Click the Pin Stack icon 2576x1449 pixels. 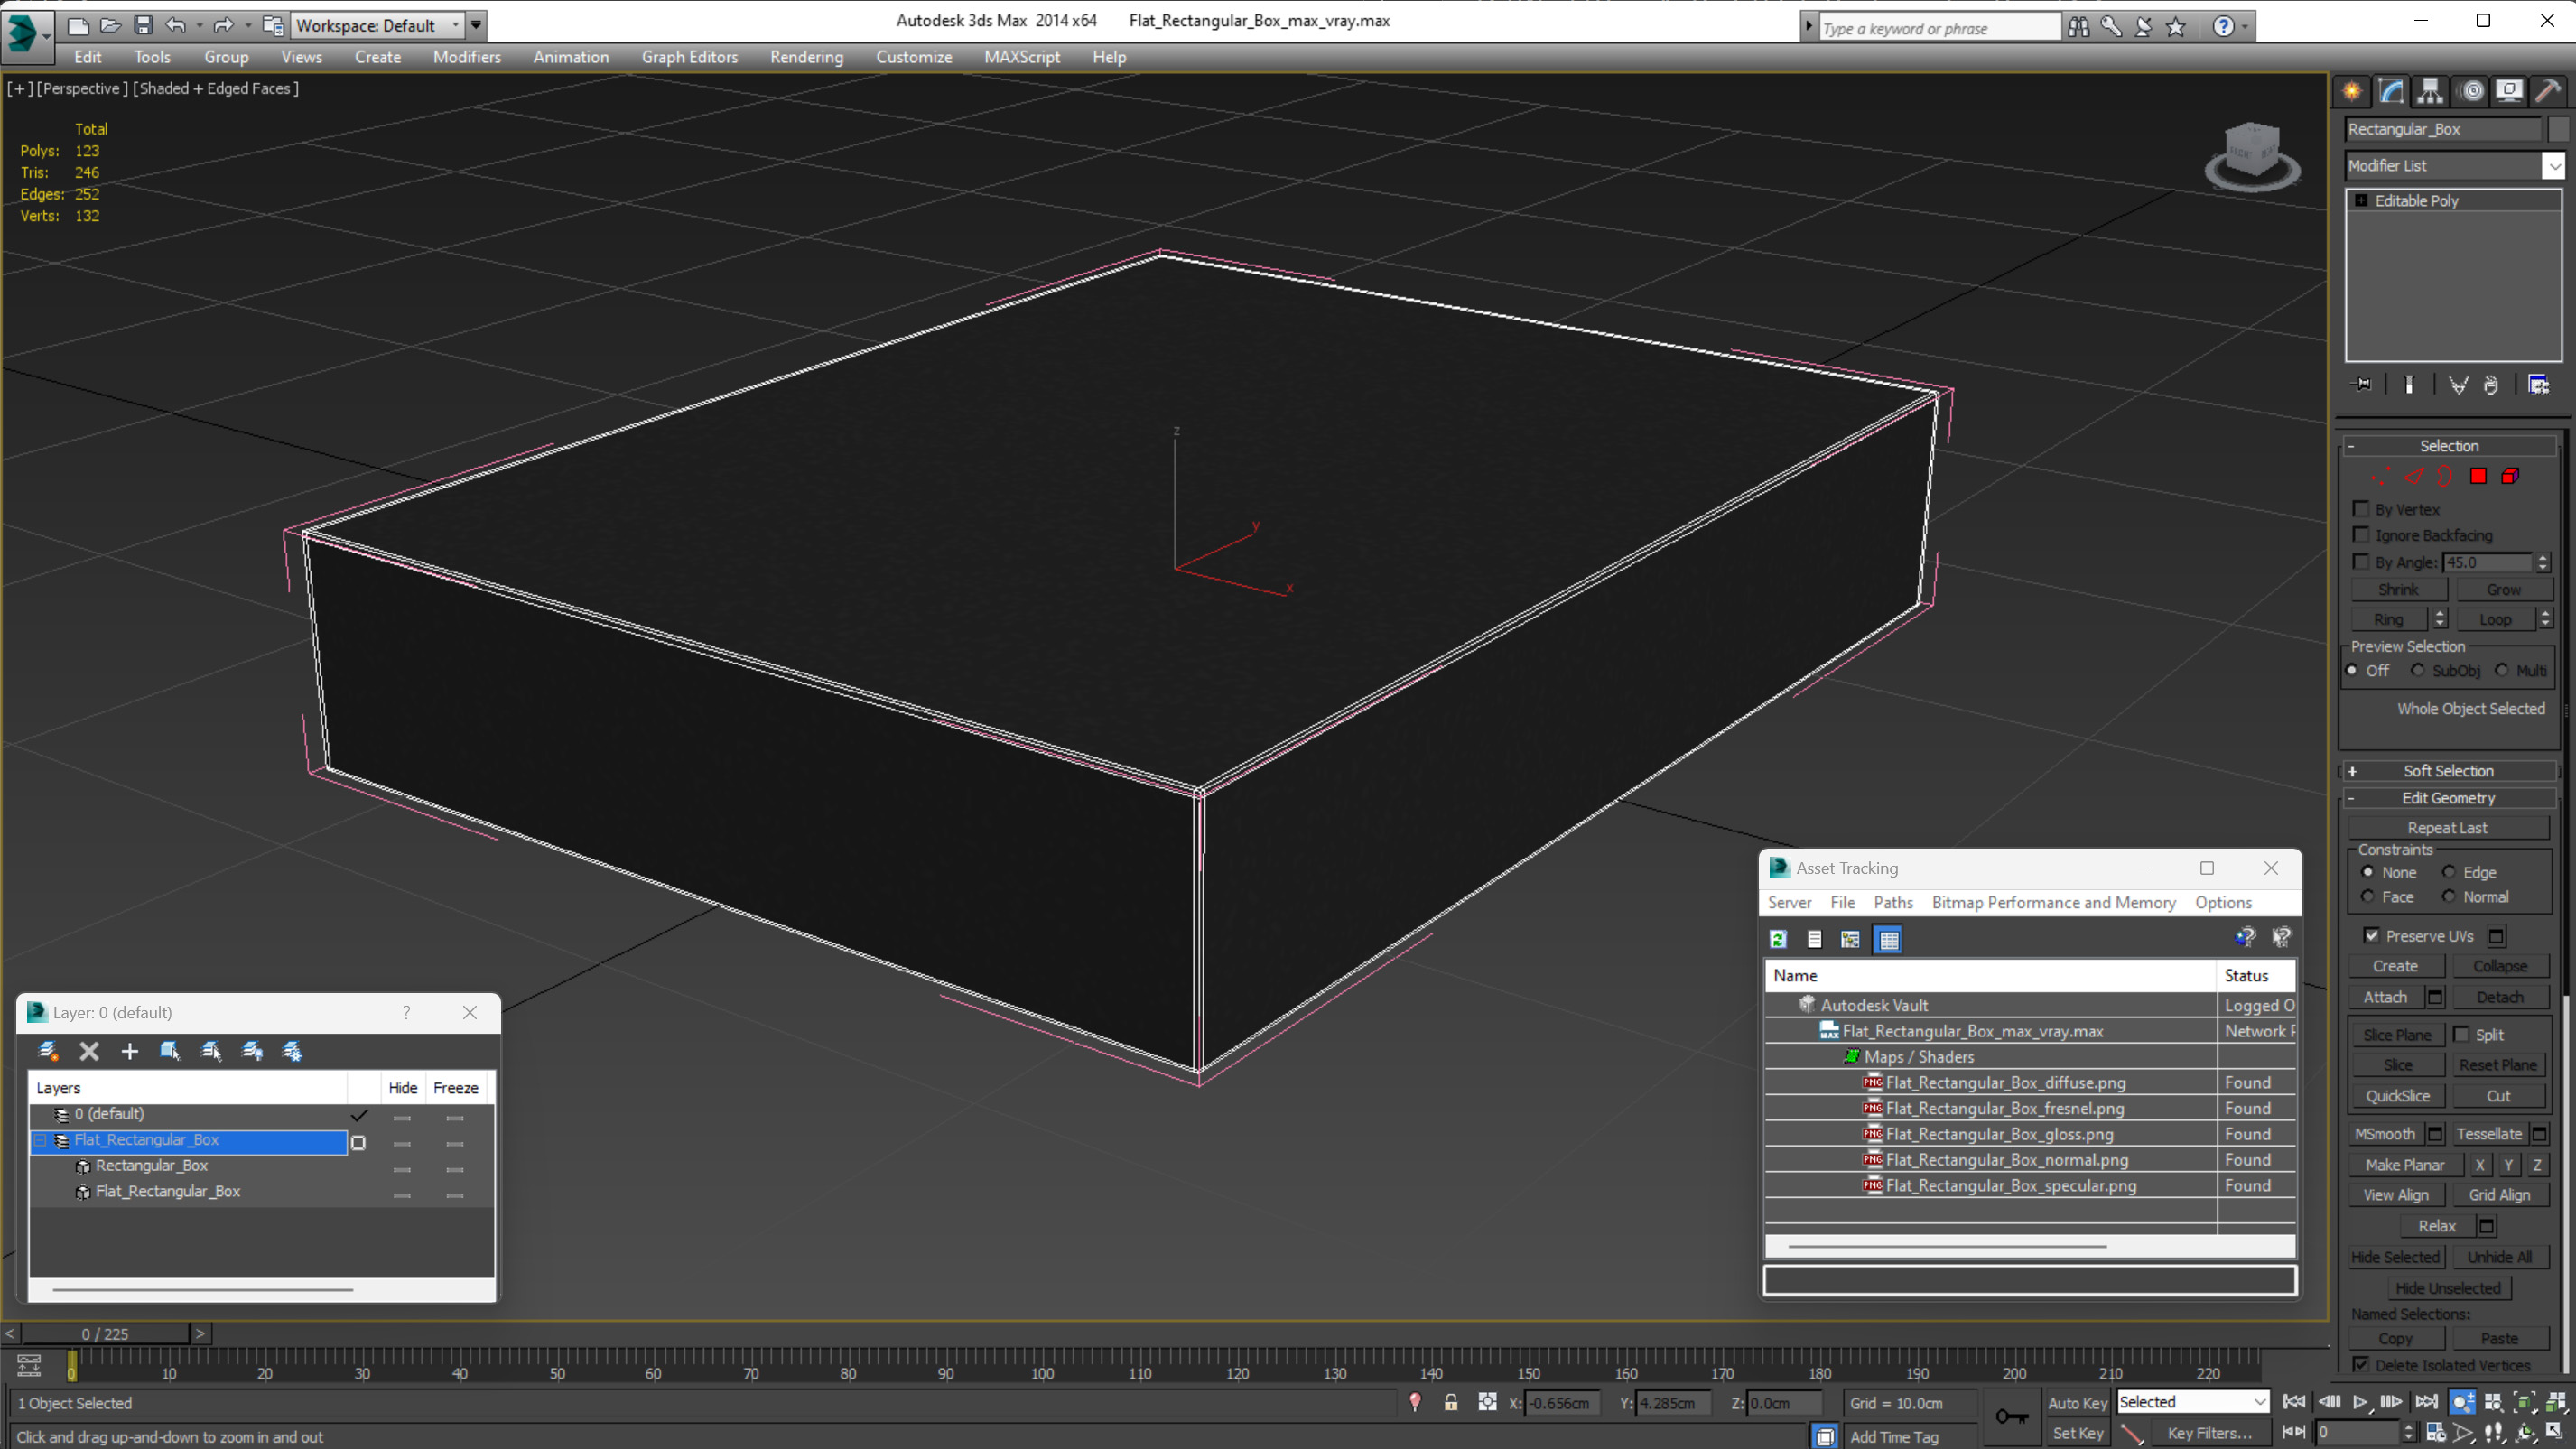(x=2362, y=385)
